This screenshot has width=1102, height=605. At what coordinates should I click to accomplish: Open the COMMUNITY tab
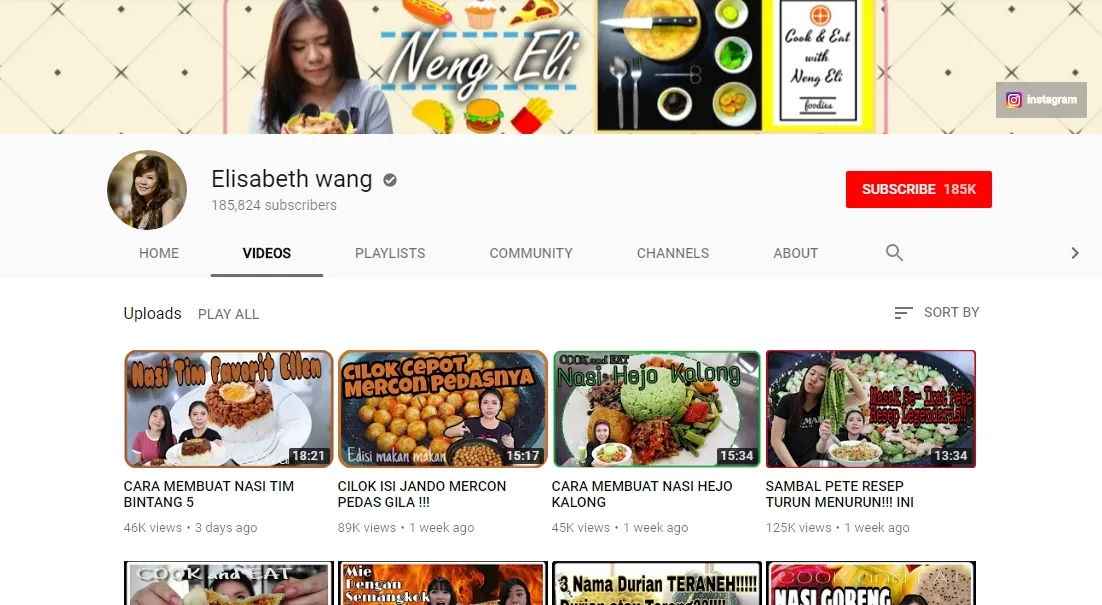click(x=531, y=253)
